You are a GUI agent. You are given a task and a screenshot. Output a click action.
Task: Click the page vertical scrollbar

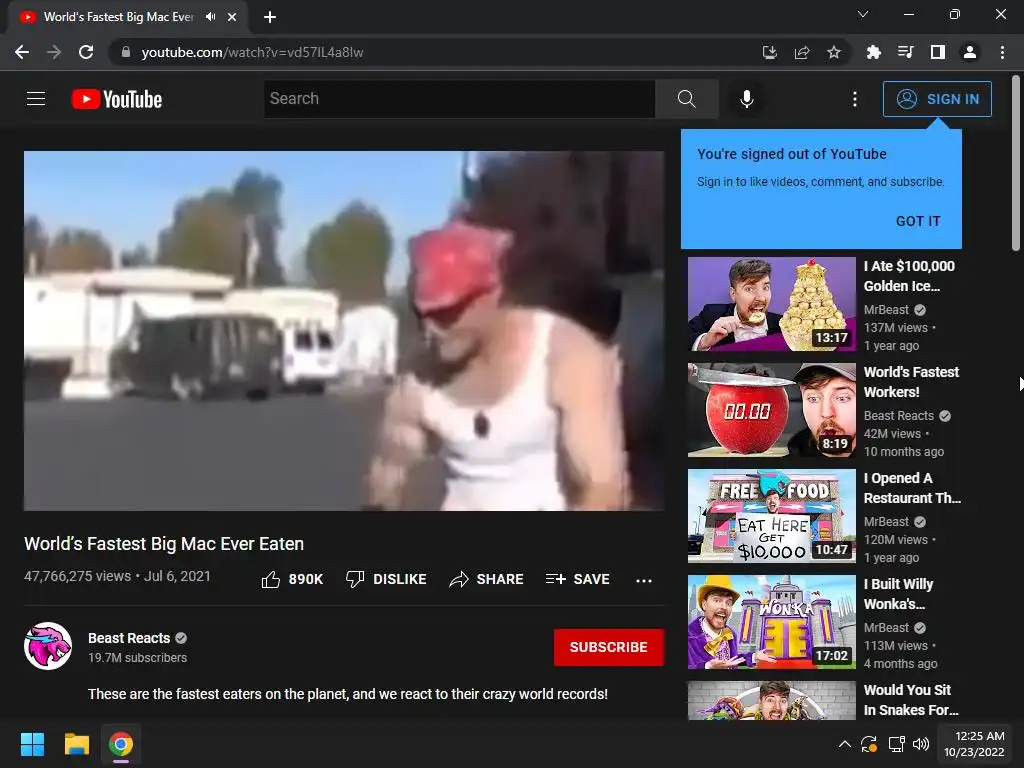pos(1016,163)
